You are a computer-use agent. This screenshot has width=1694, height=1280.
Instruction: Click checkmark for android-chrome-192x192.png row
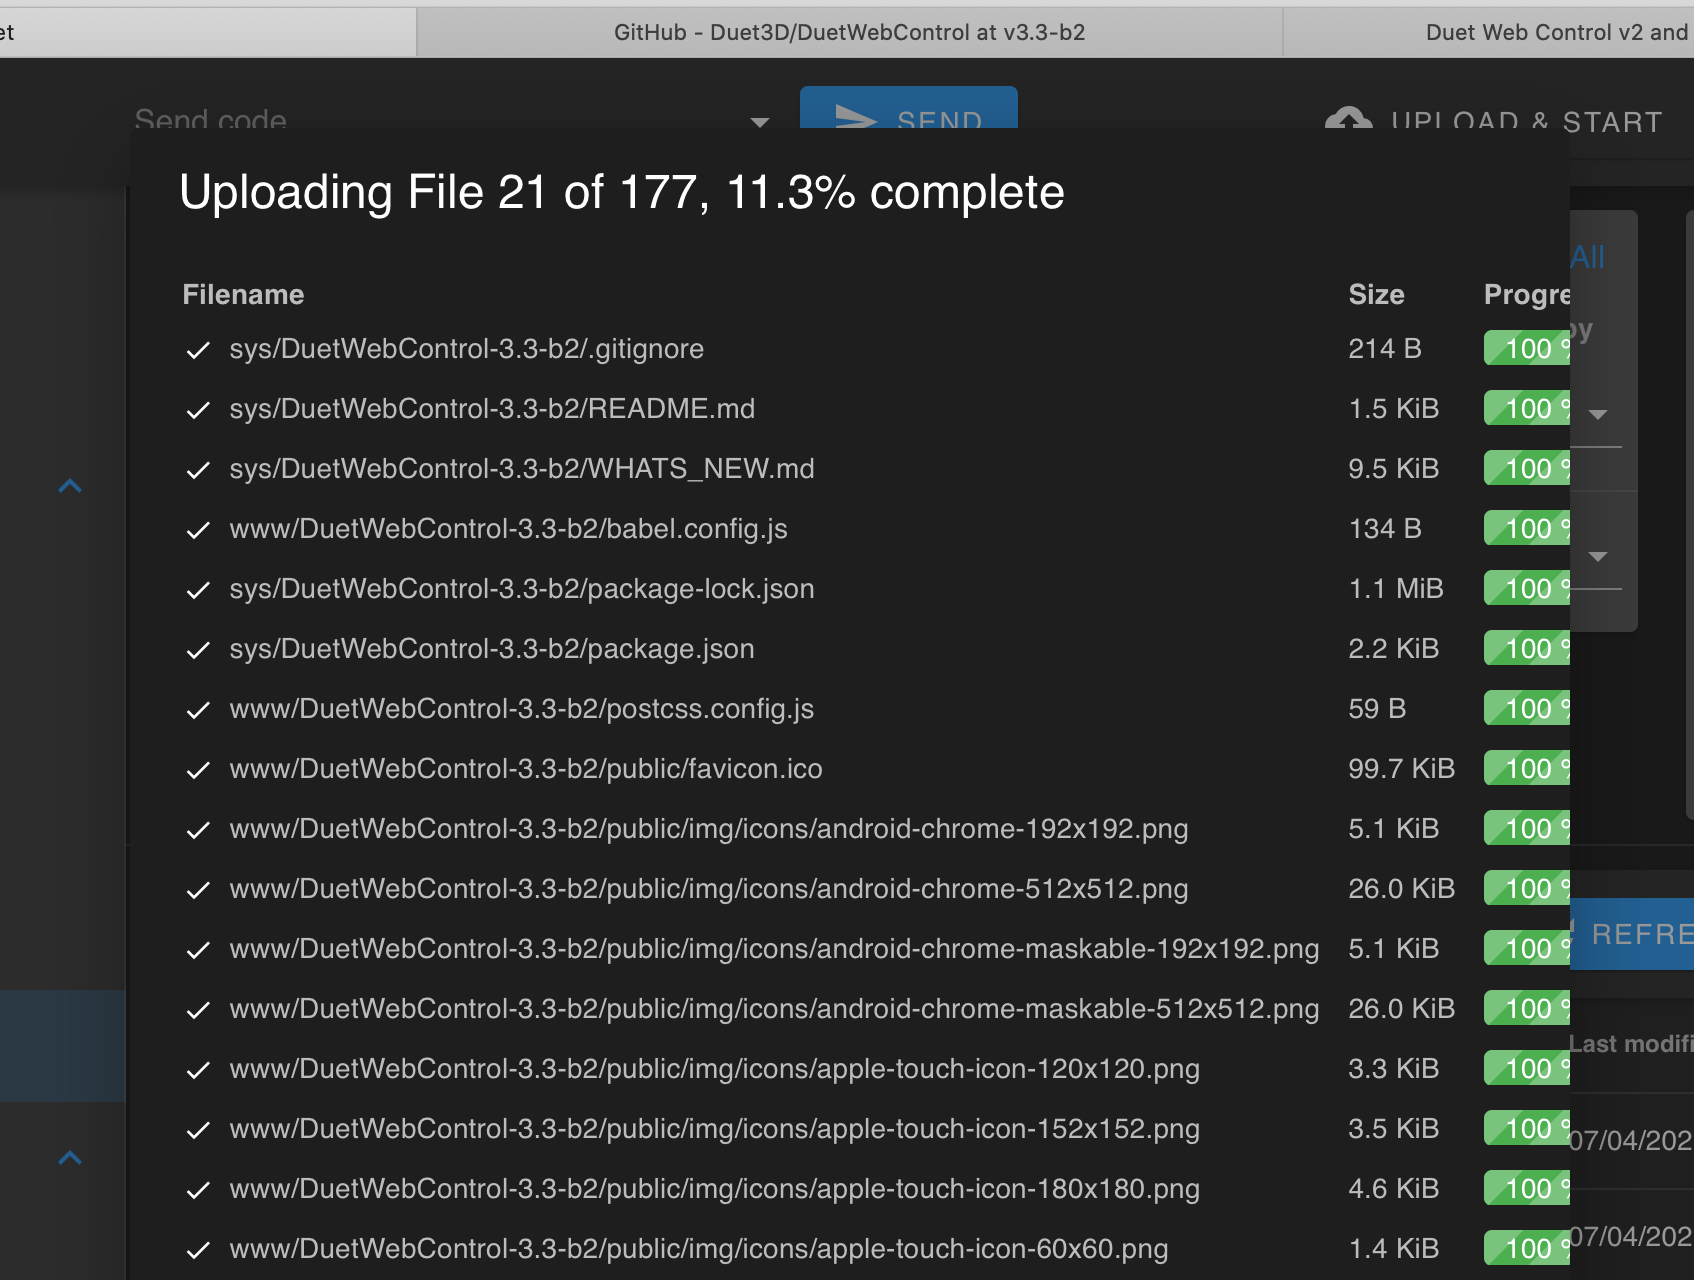coord(198,830)
